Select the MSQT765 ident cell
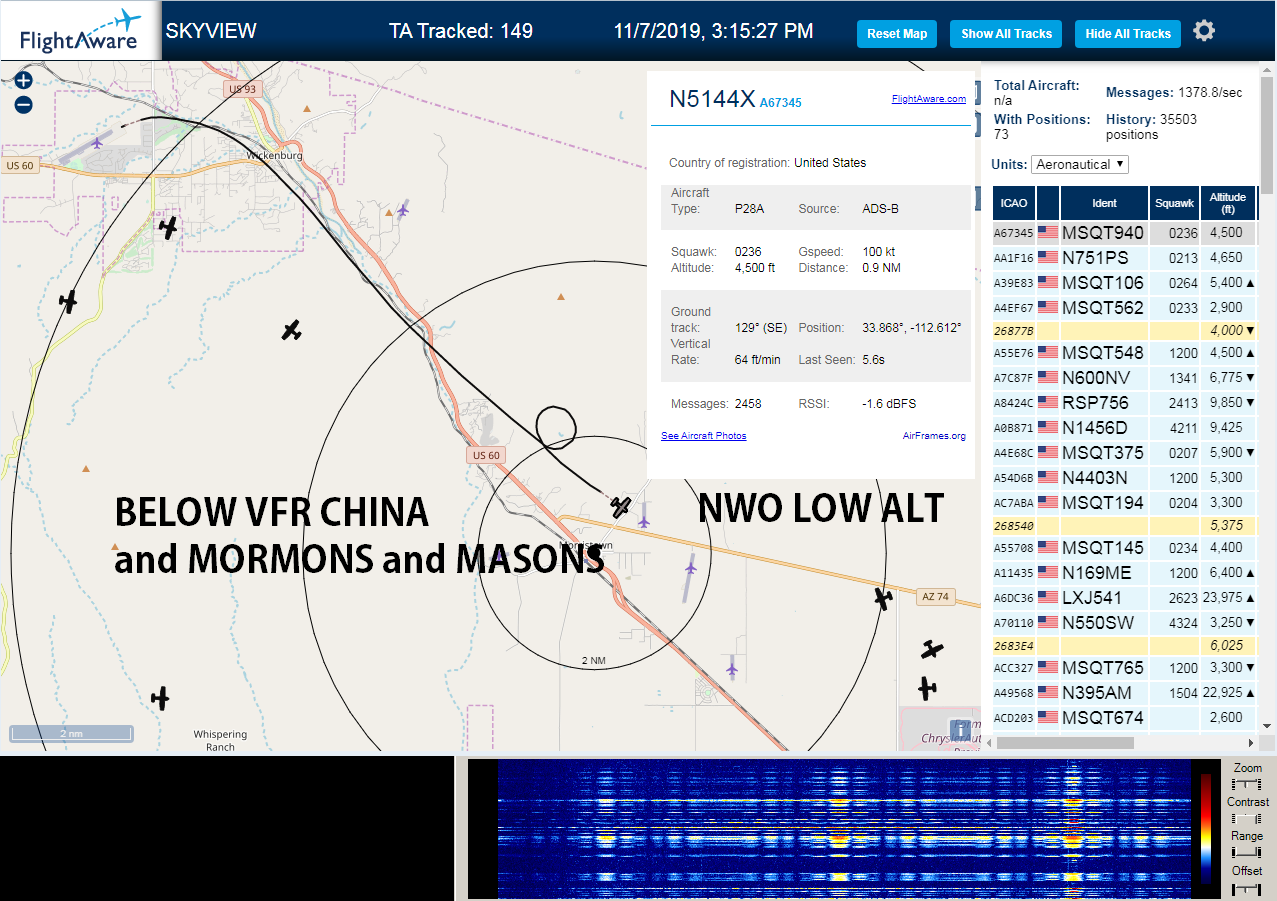 1102,668
